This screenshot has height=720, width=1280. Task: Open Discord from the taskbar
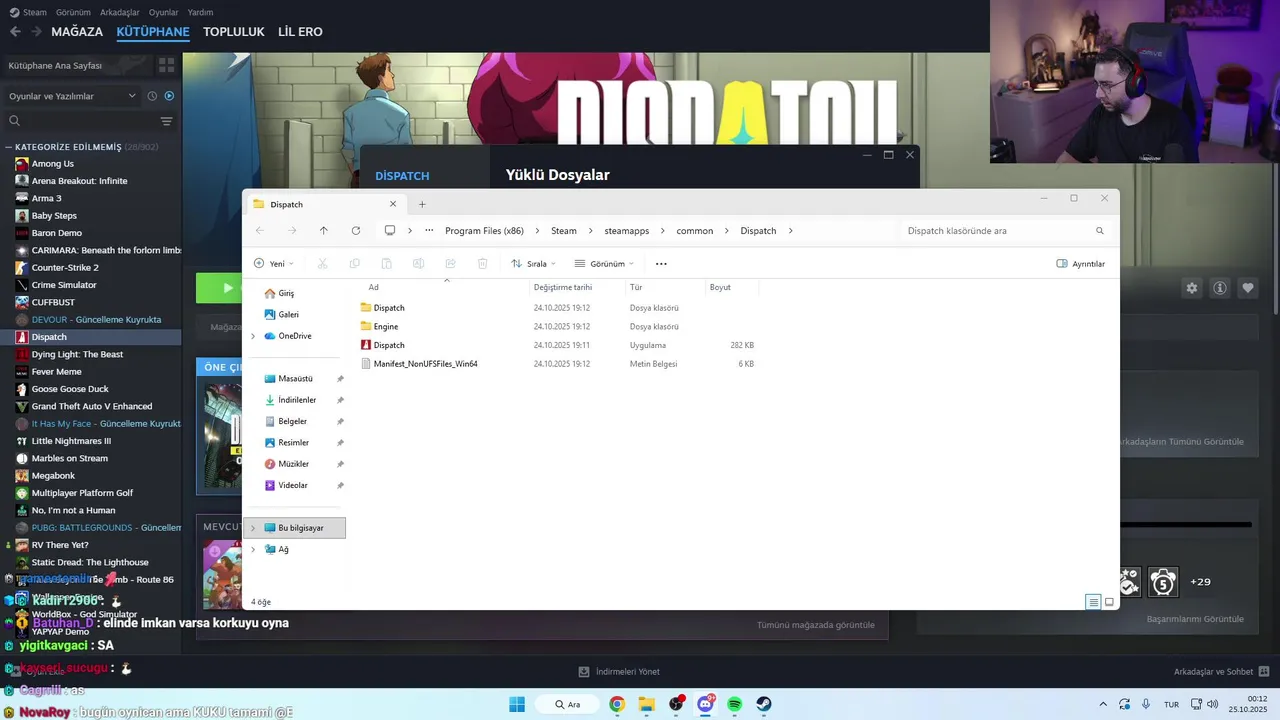point(706,704)
